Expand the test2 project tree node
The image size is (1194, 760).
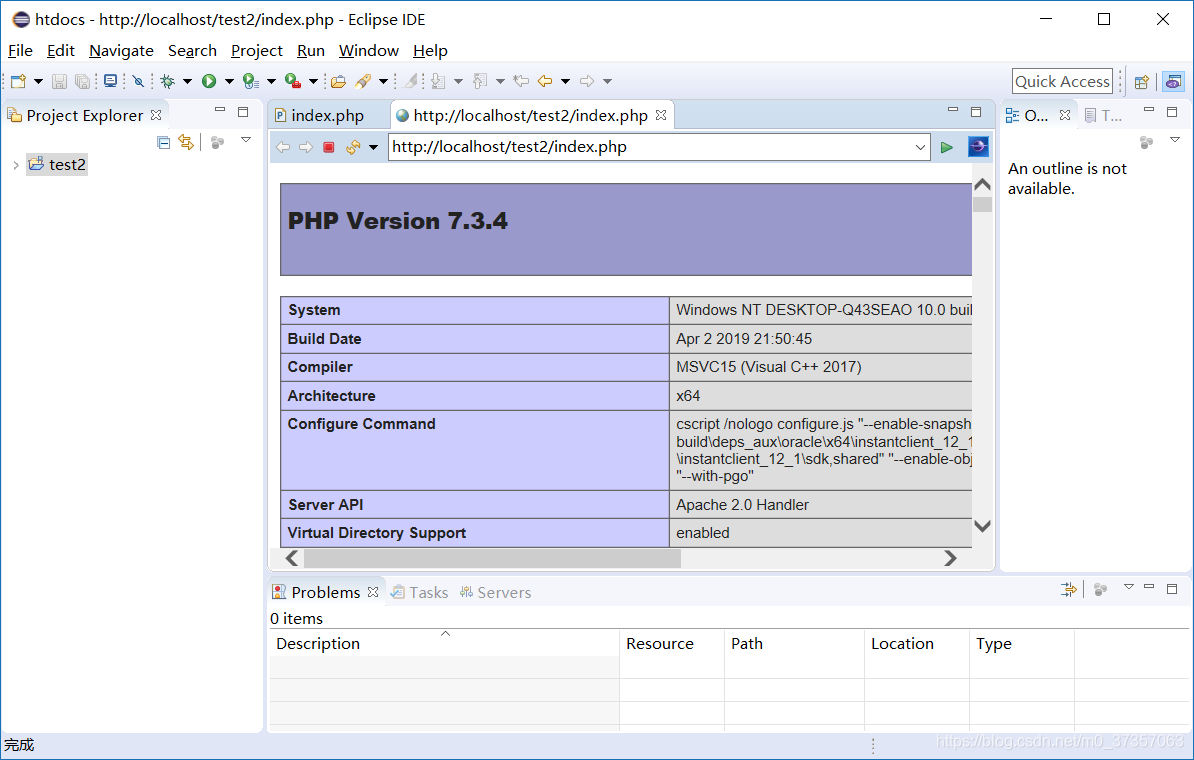(x=15, y=164)
